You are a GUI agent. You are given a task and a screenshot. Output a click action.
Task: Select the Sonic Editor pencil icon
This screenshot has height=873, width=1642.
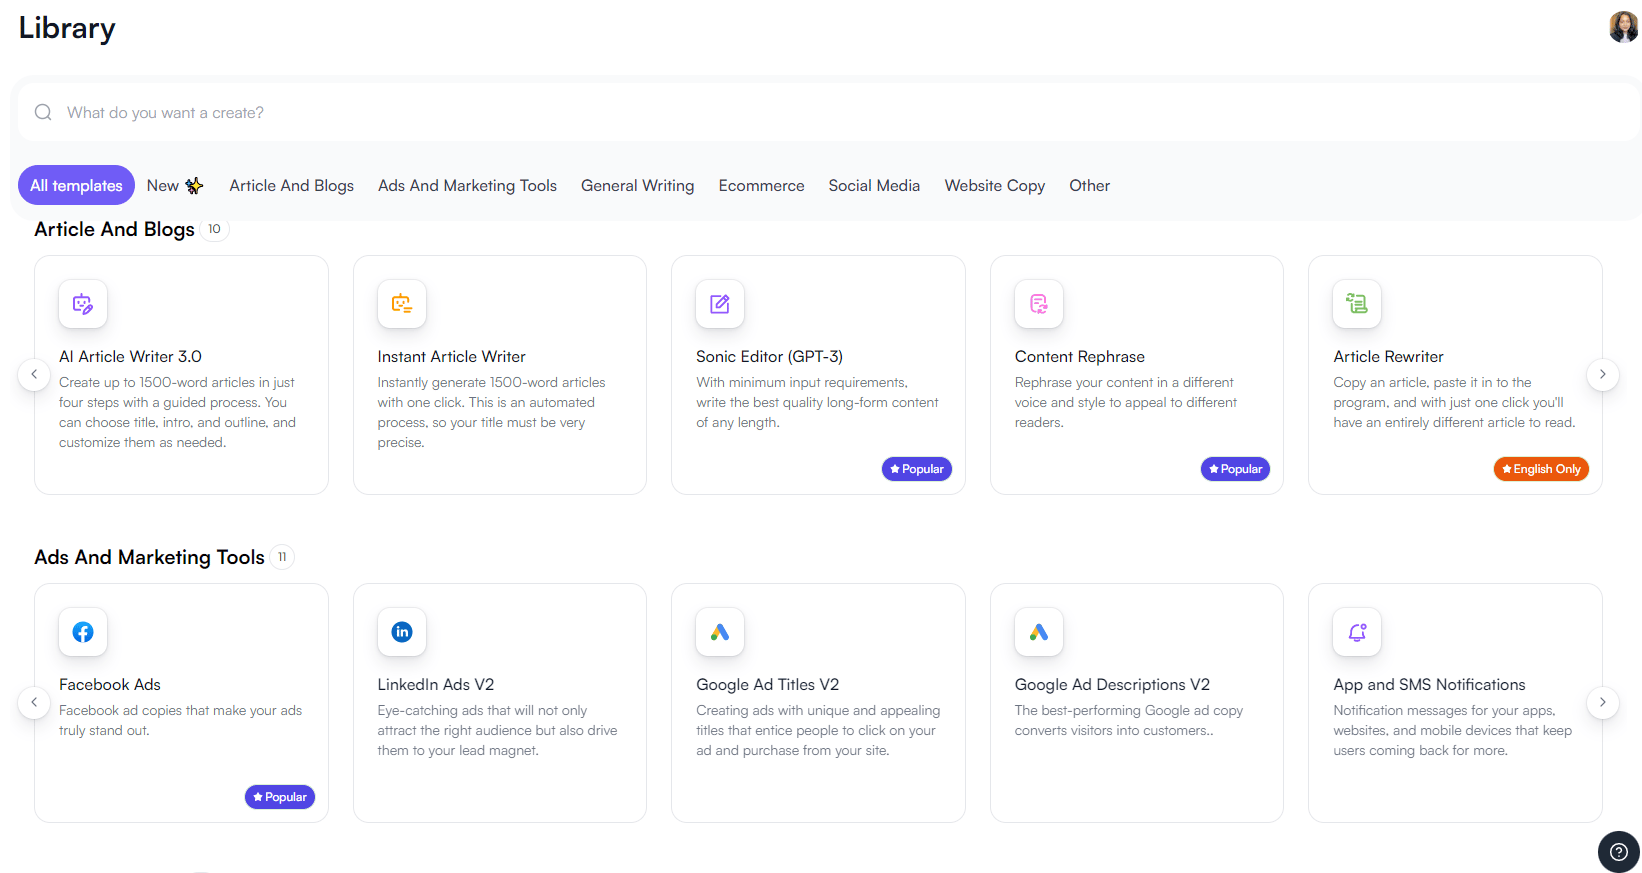[x=720, y=304]
